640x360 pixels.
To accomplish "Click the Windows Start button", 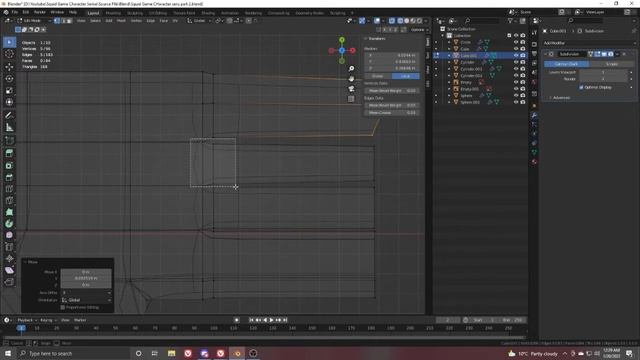I will click(x=8, y=353).
